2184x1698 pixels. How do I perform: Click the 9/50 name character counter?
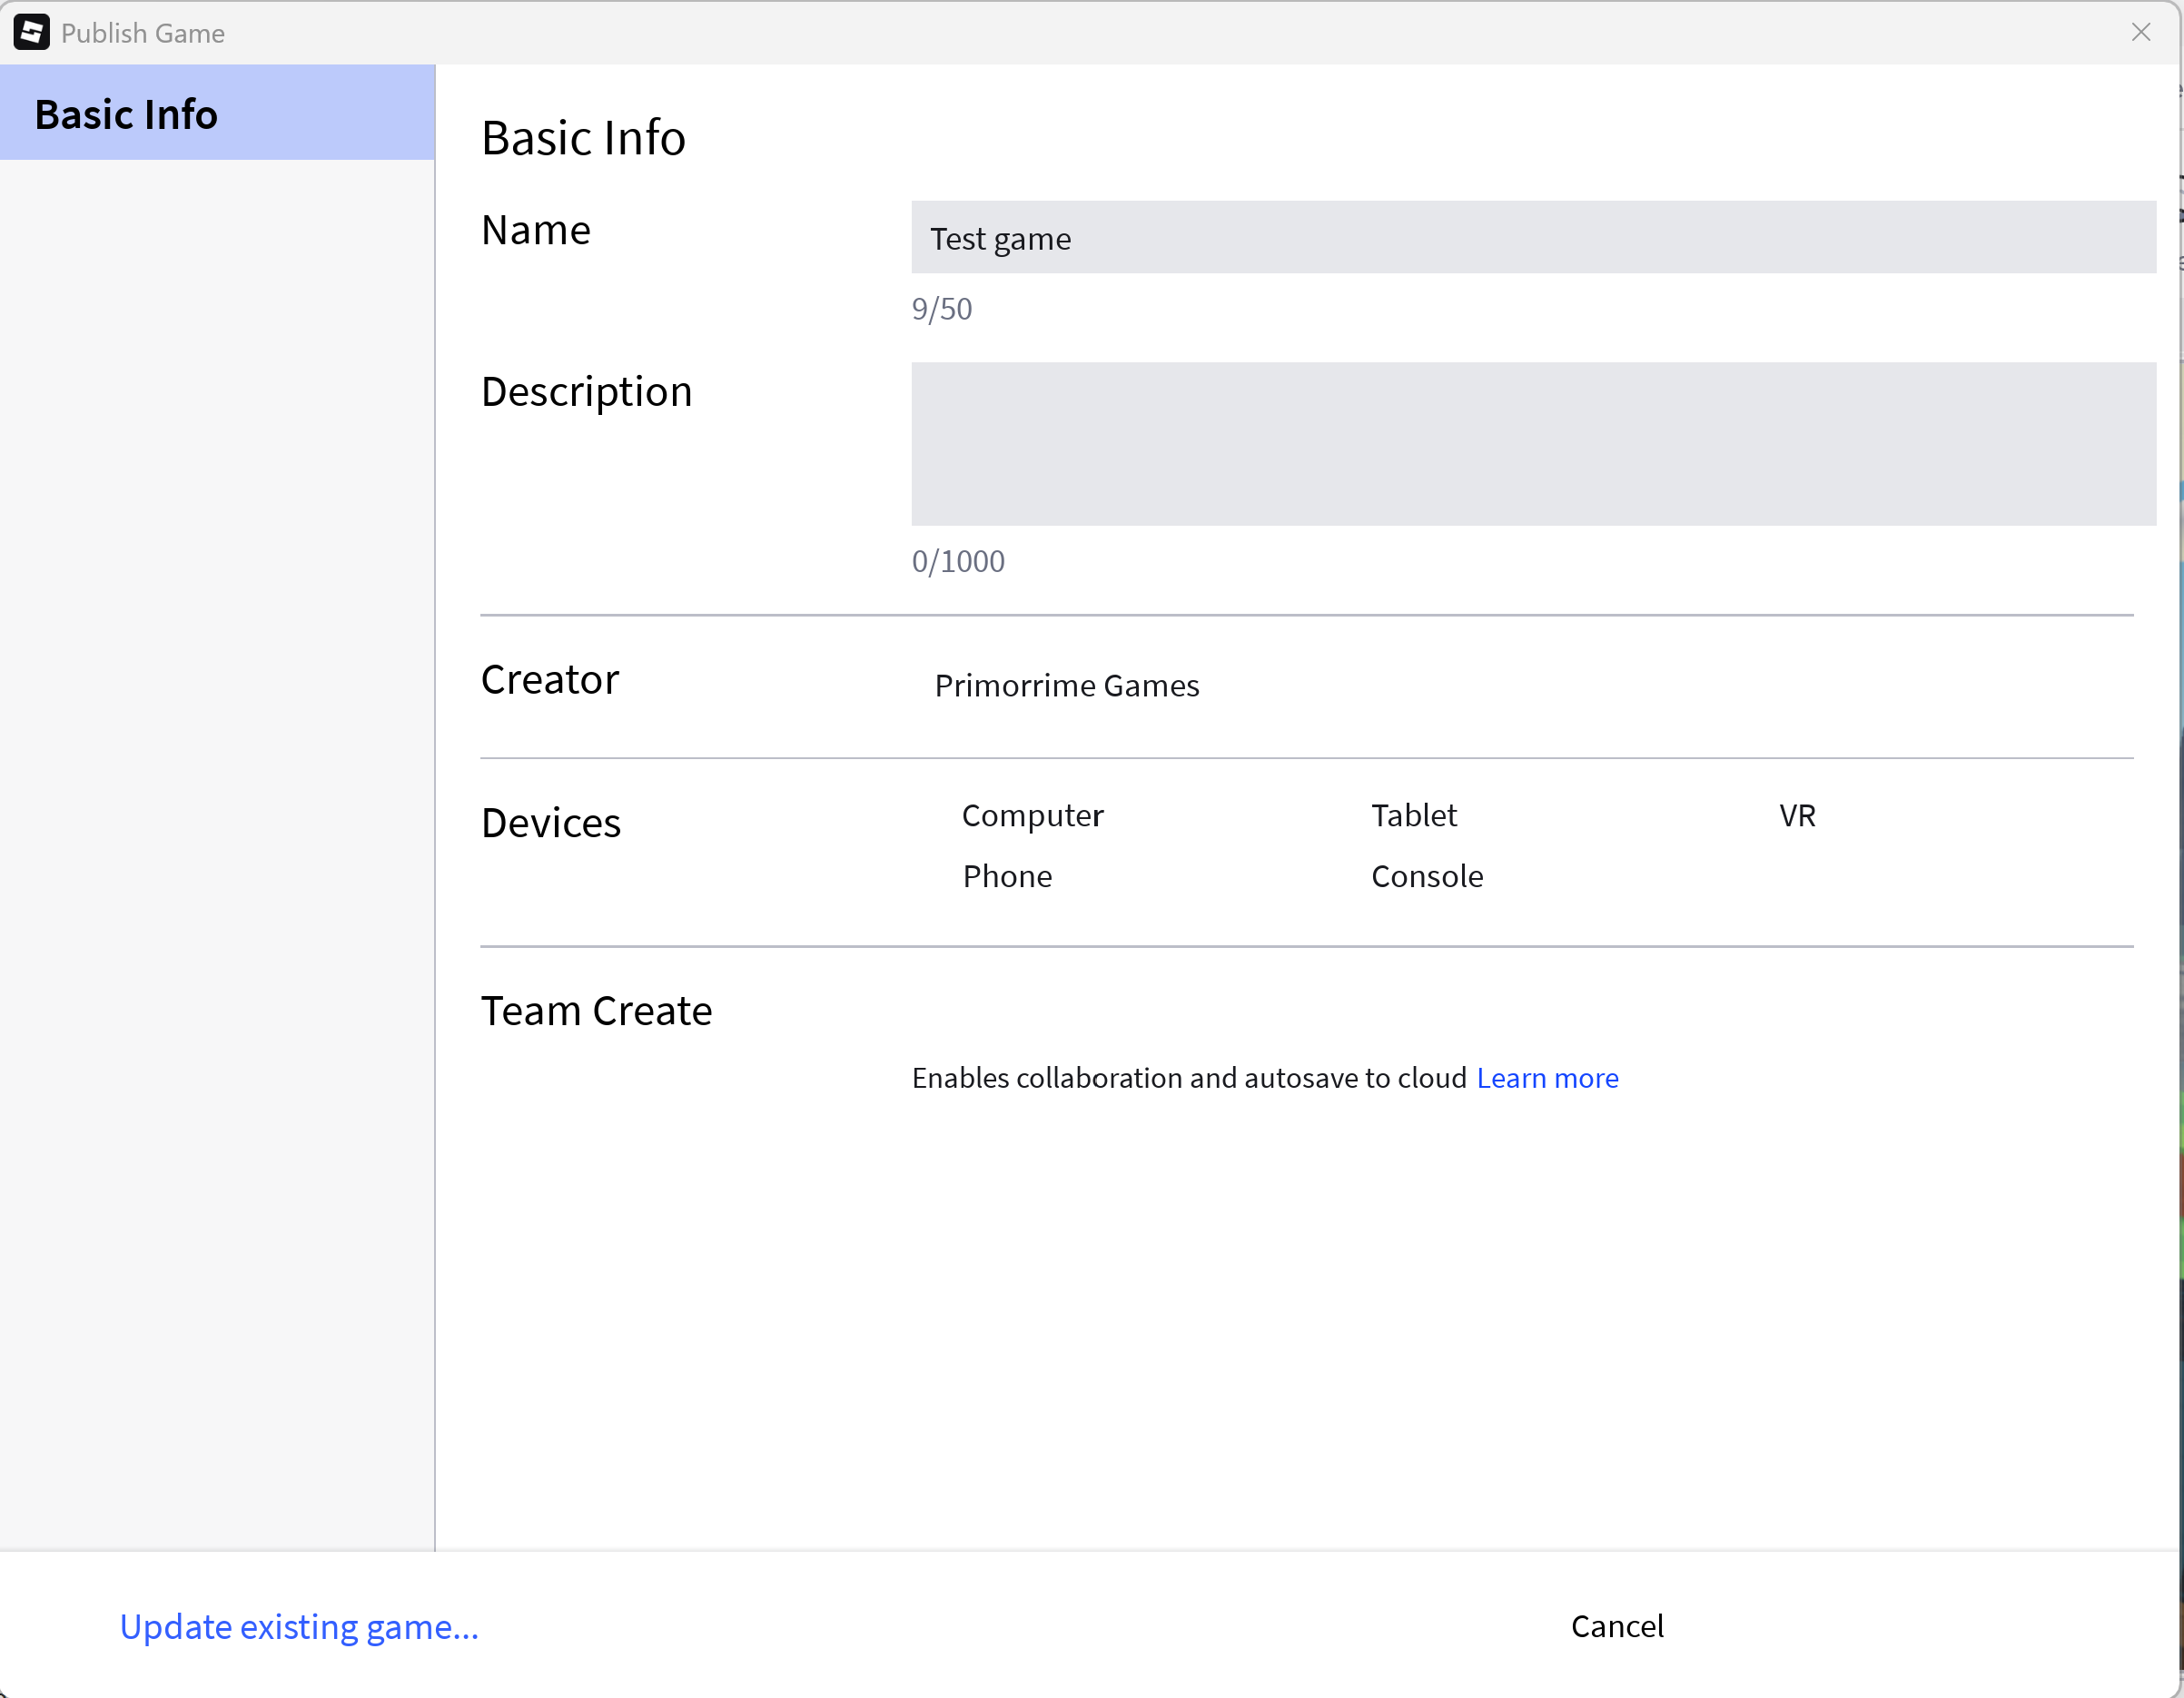tap(941, 309)
